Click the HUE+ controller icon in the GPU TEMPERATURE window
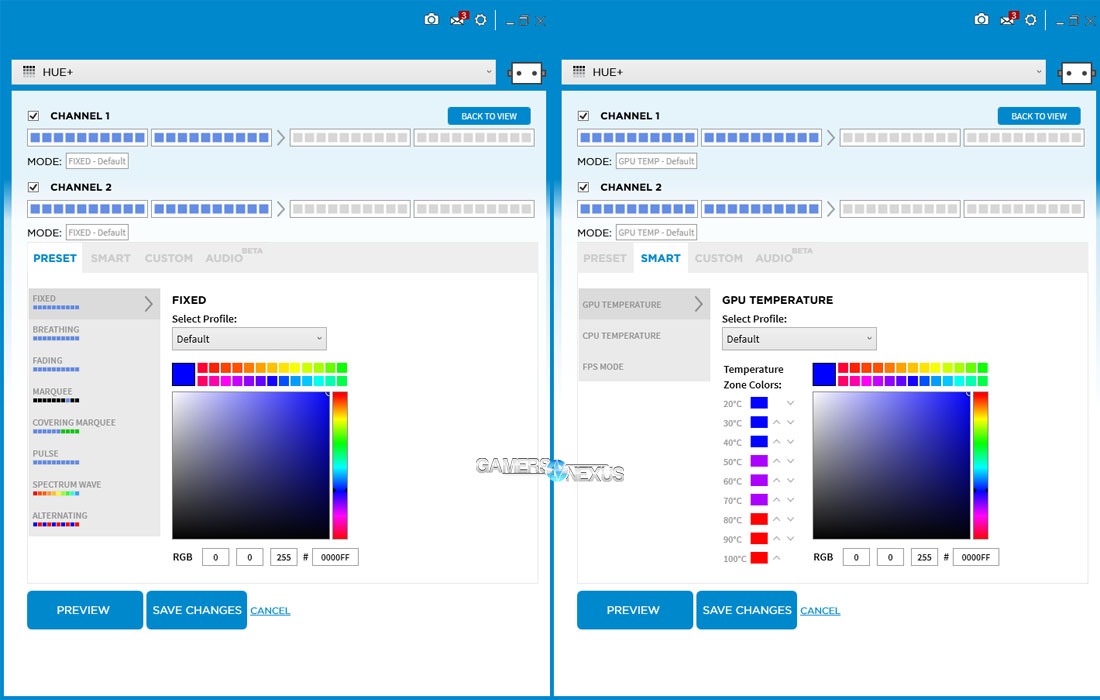Screen dimensions: 1100x700 [1076, 72]
